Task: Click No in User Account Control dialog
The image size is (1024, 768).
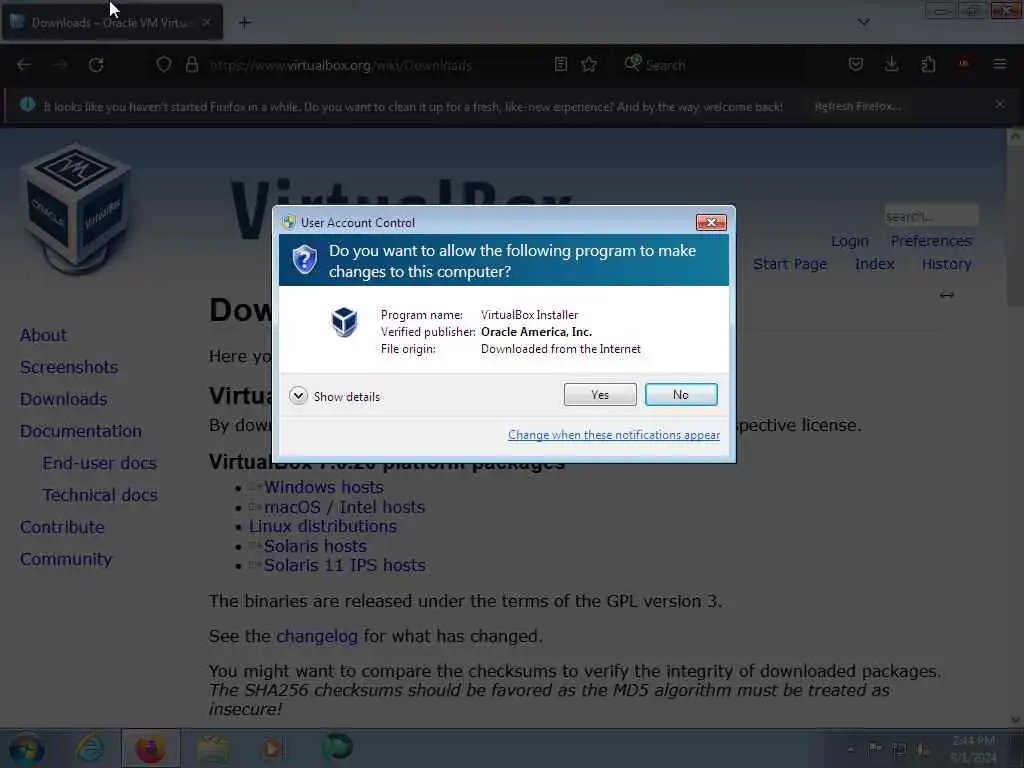Action: pyautogui.click(x=680, y=394)
